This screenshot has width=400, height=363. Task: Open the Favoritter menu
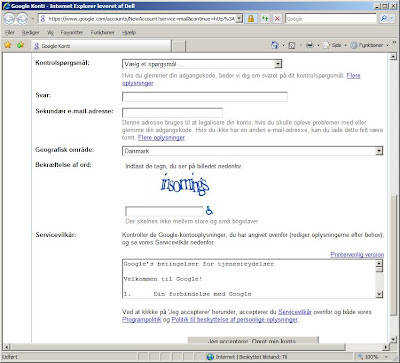[72, 32]
